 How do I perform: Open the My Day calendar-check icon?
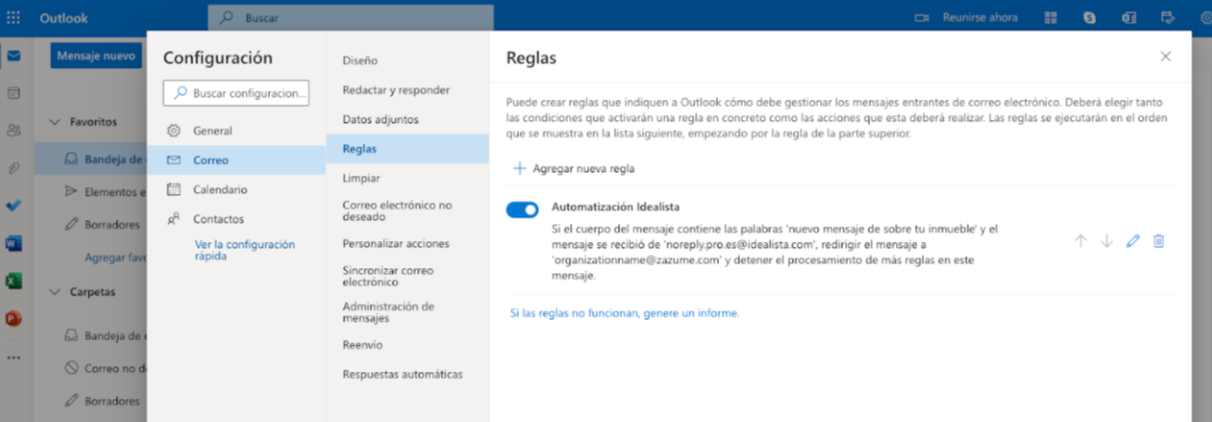click(1167, 18)
